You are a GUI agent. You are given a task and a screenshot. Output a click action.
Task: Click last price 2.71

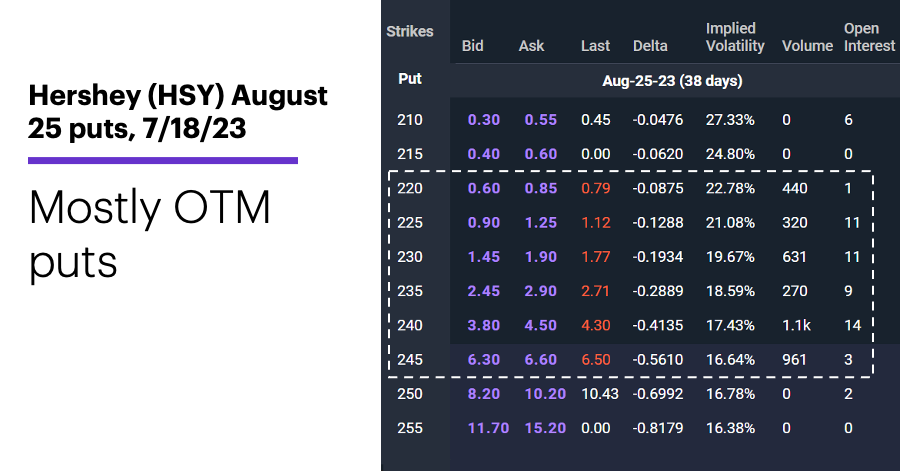coord(596,291)
